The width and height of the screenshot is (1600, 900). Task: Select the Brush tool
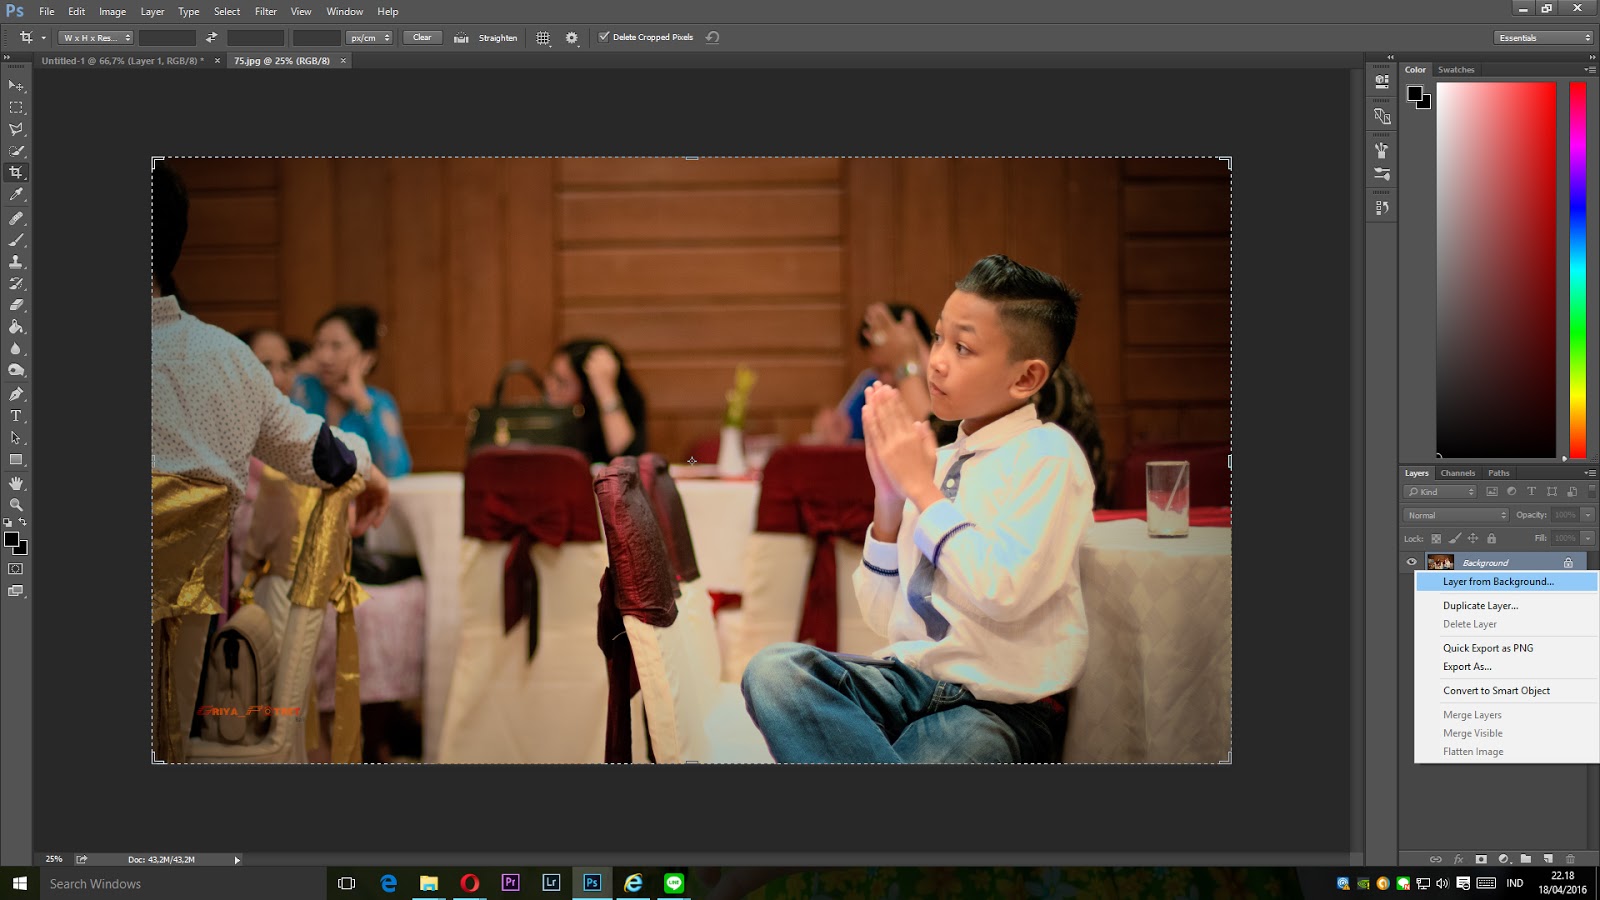click(16, 240)
